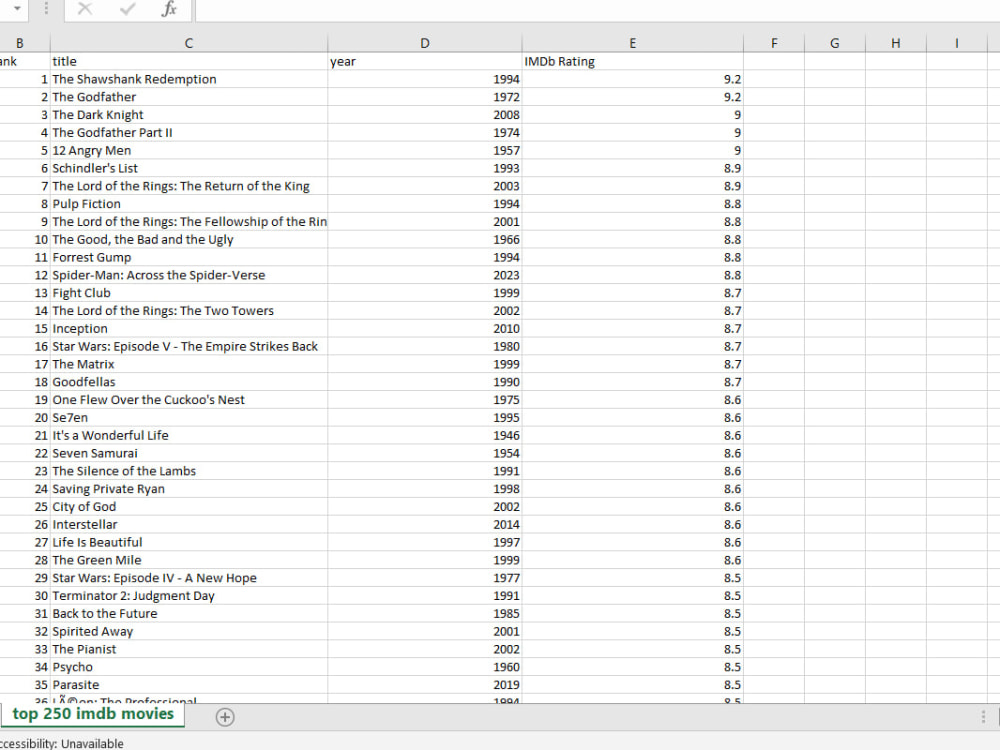Select 'Seven Samurai' cell
The image size is (1000, 750).
(189, 453)
